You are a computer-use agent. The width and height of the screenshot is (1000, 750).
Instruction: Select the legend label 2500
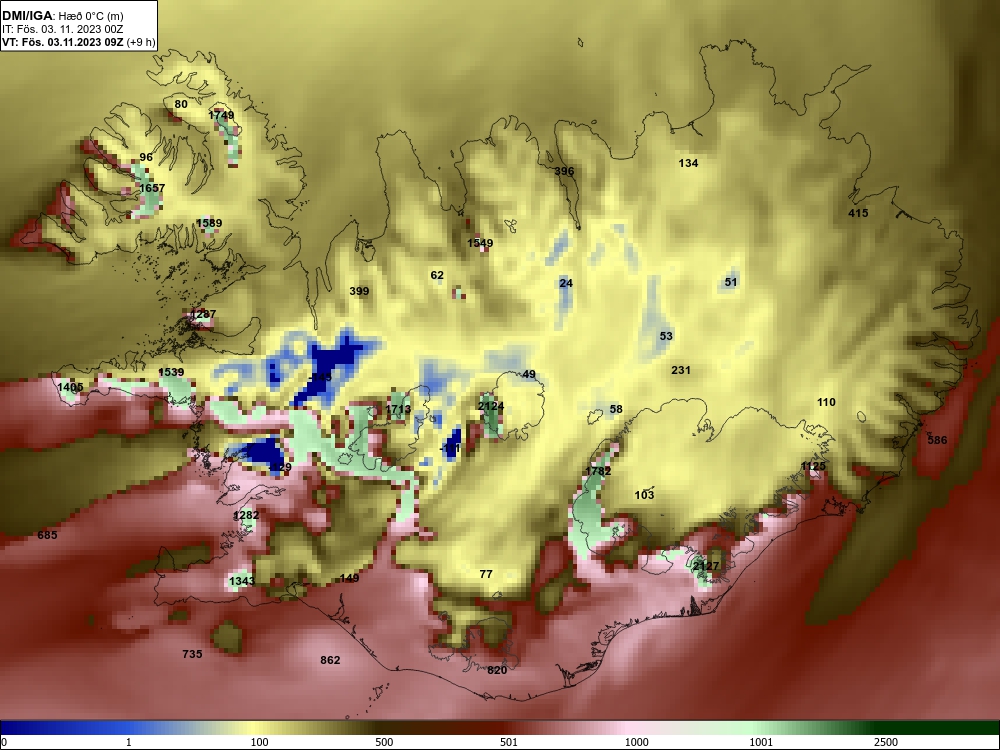pos(886,742)
